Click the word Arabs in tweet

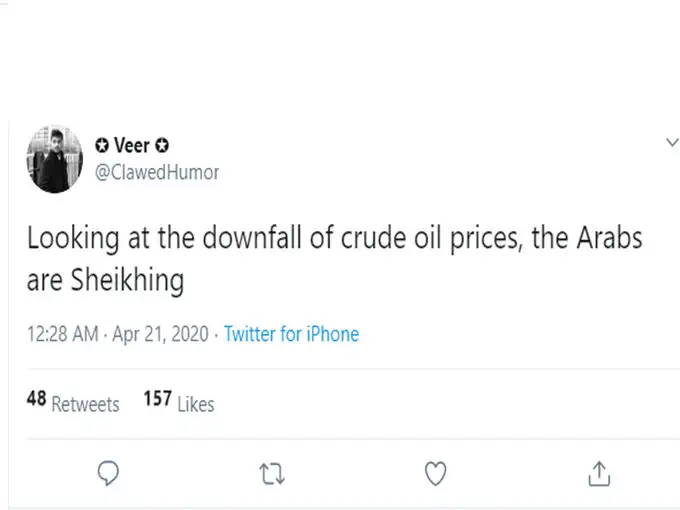click(609, 238)
